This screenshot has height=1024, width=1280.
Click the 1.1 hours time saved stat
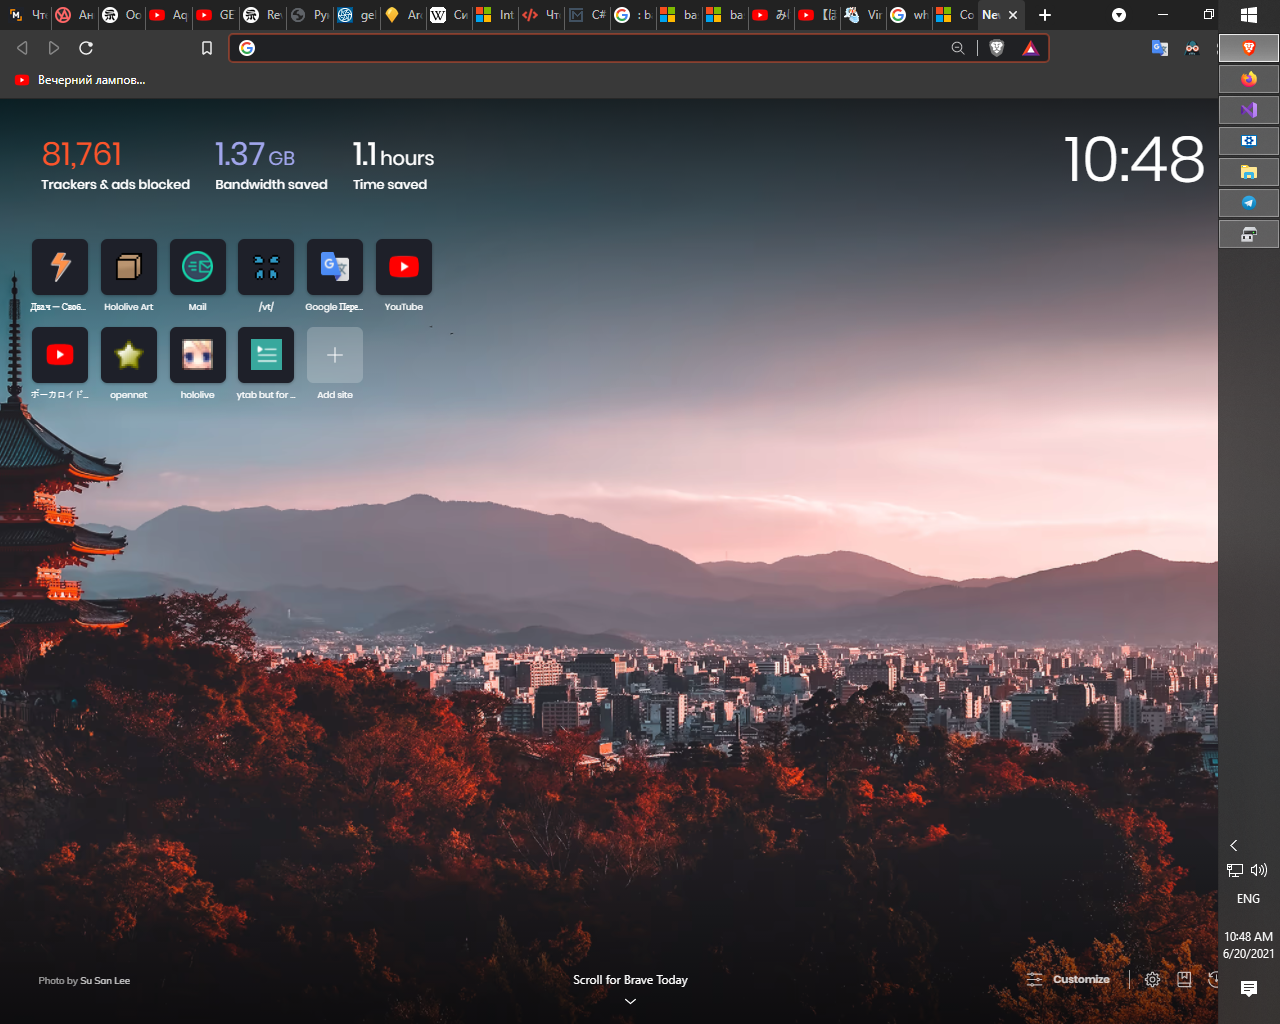click(393, 165)
